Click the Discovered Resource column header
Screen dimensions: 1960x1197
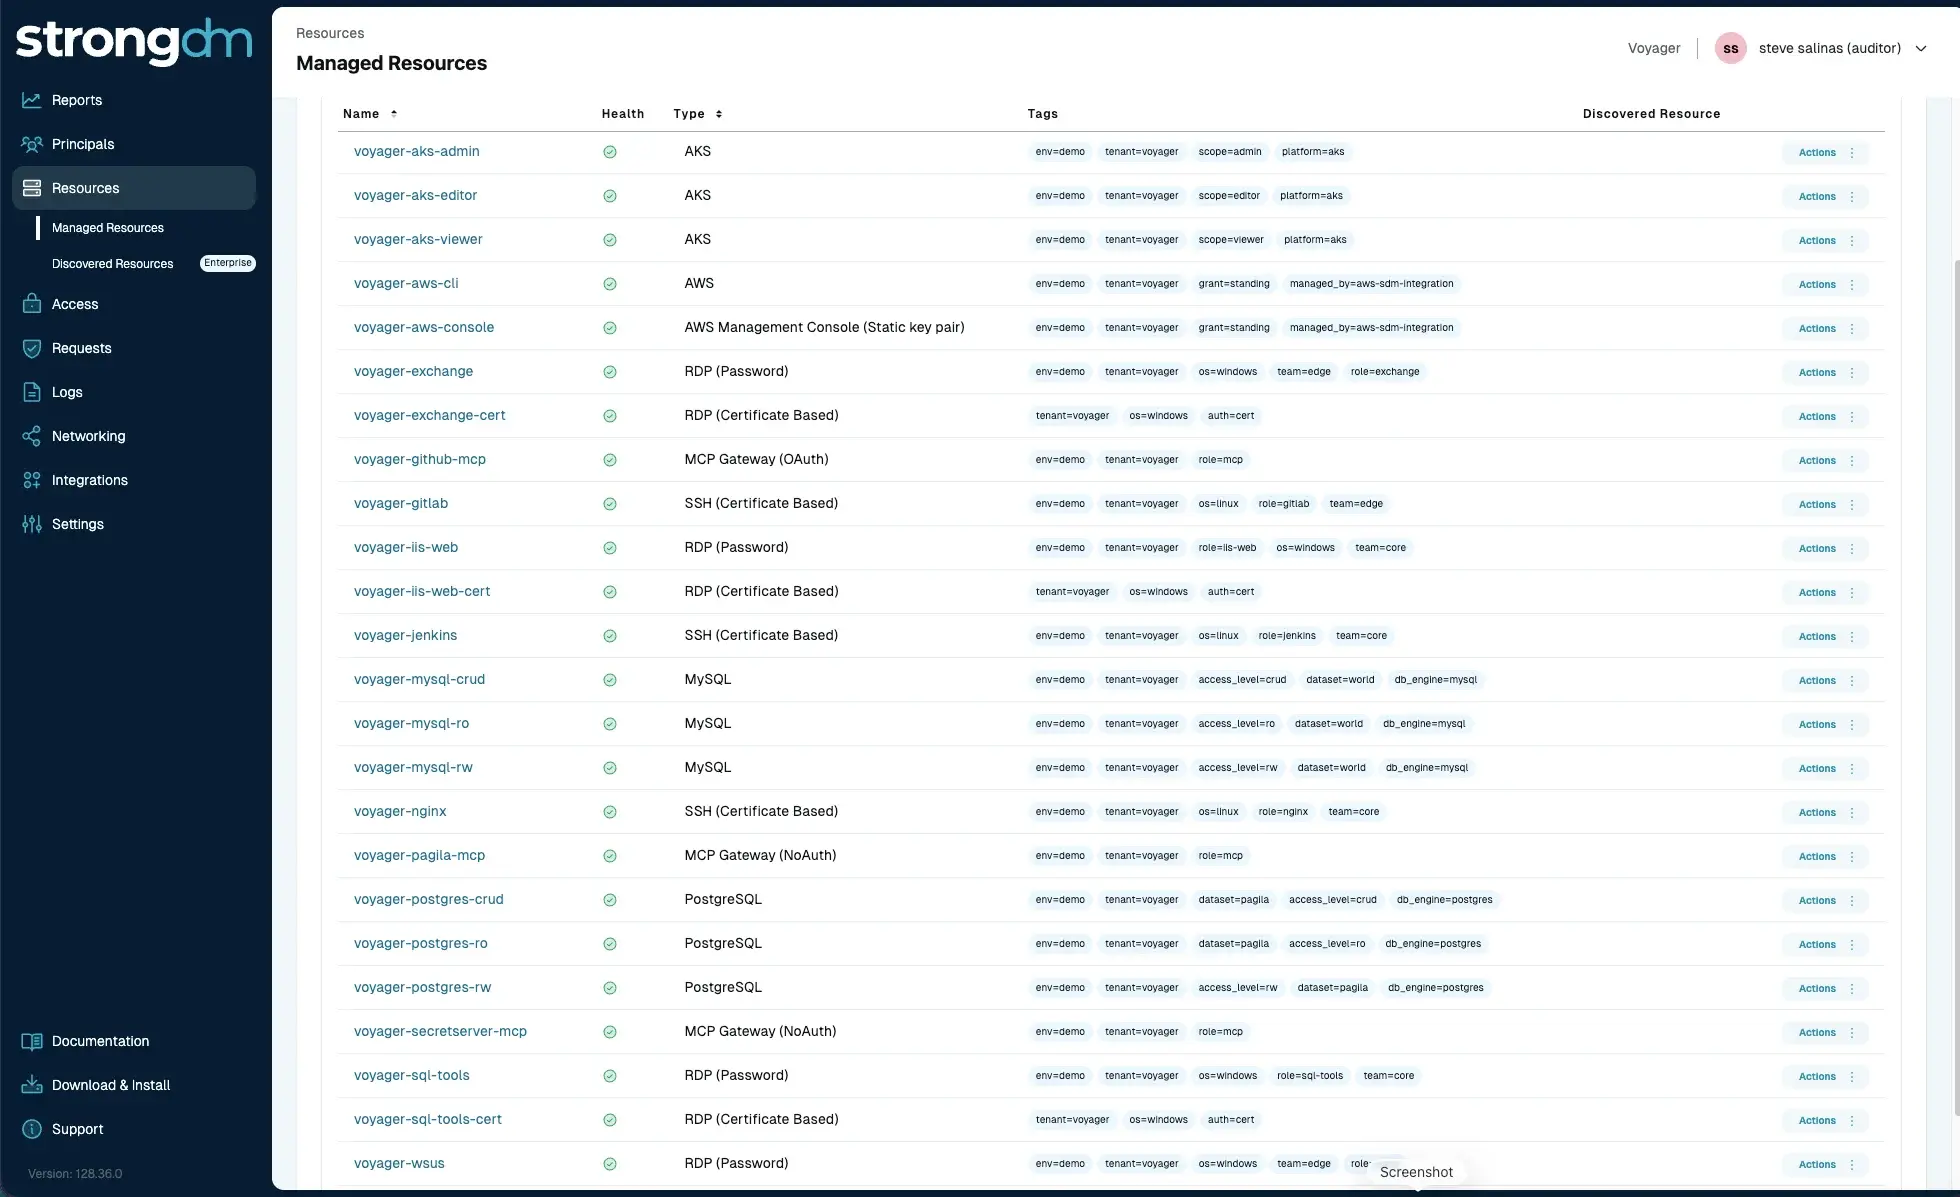(1651, 114)
